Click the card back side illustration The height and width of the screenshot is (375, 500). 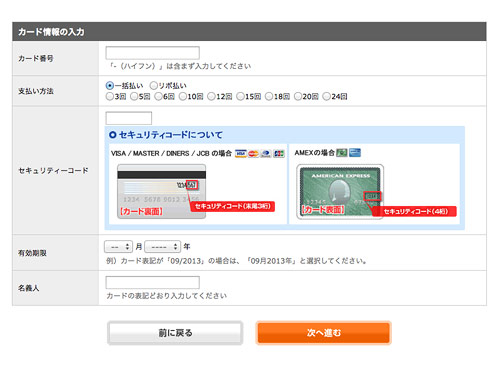point(162,191)
